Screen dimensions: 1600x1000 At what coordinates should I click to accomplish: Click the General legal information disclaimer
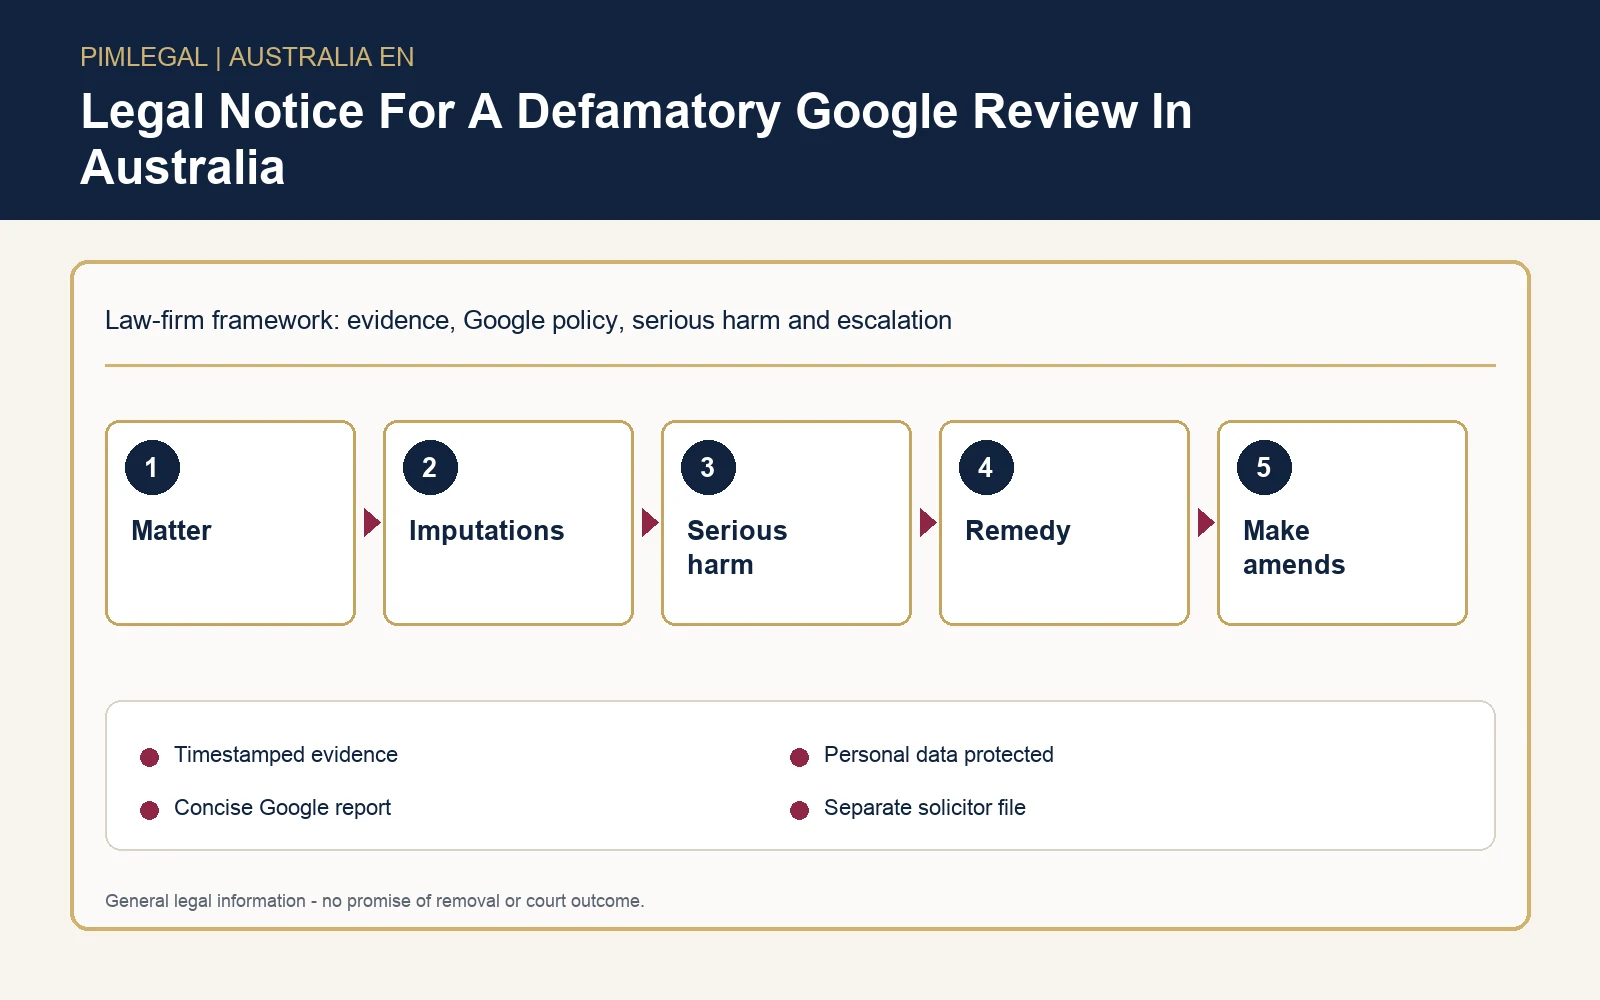click(375, 901)
